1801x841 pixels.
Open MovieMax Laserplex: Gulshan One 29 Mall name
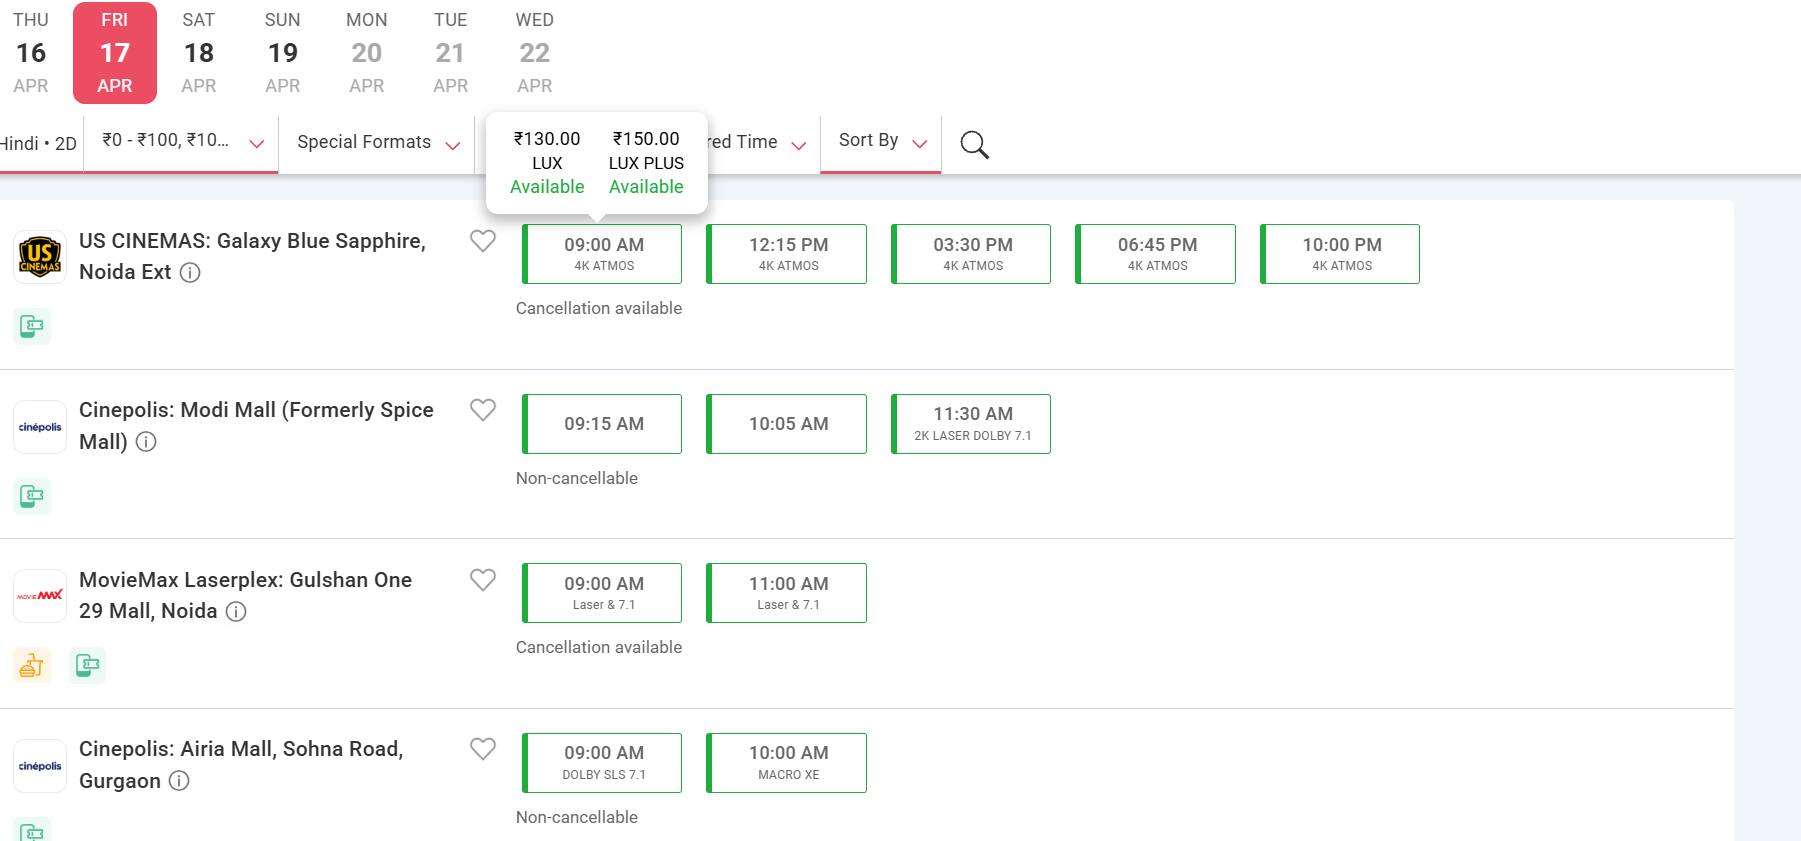(245, 595)
